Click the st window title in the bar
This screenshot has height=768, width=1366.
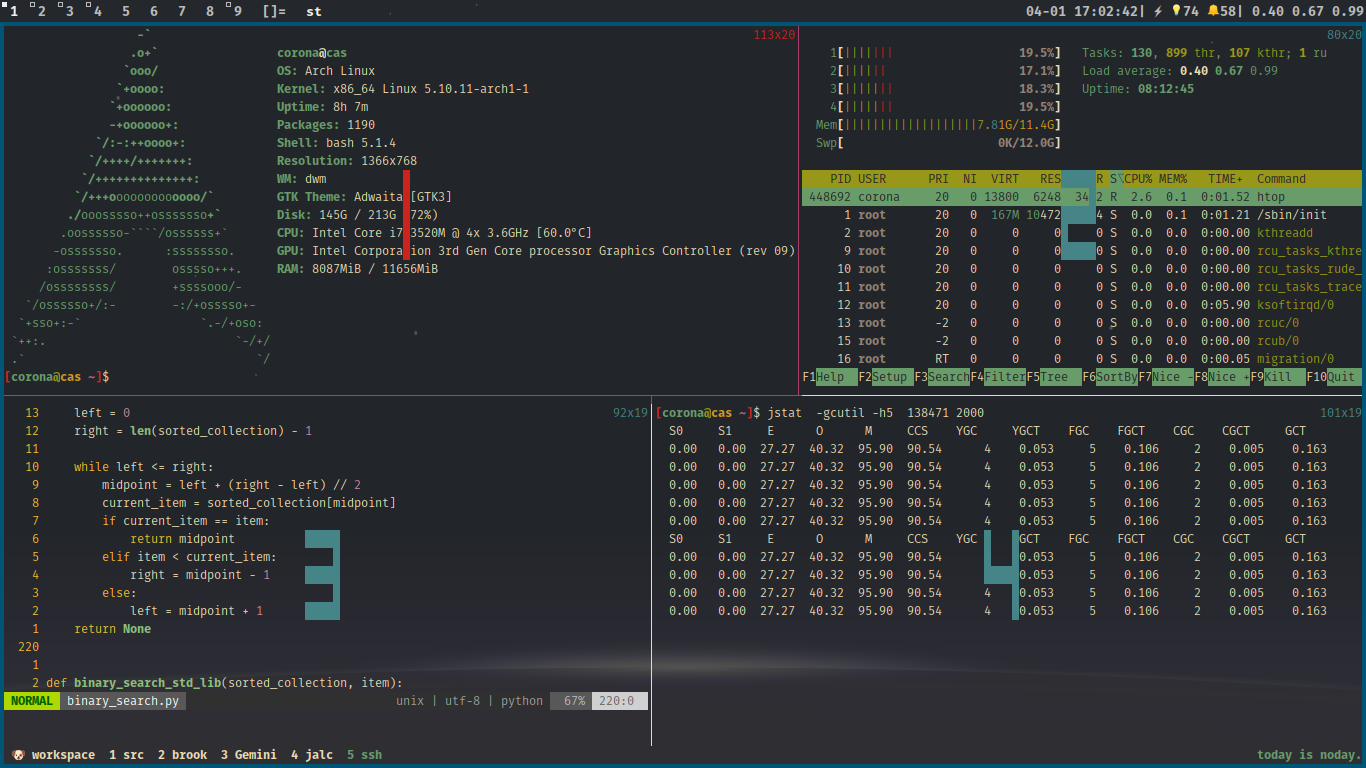tap(314, 11)
